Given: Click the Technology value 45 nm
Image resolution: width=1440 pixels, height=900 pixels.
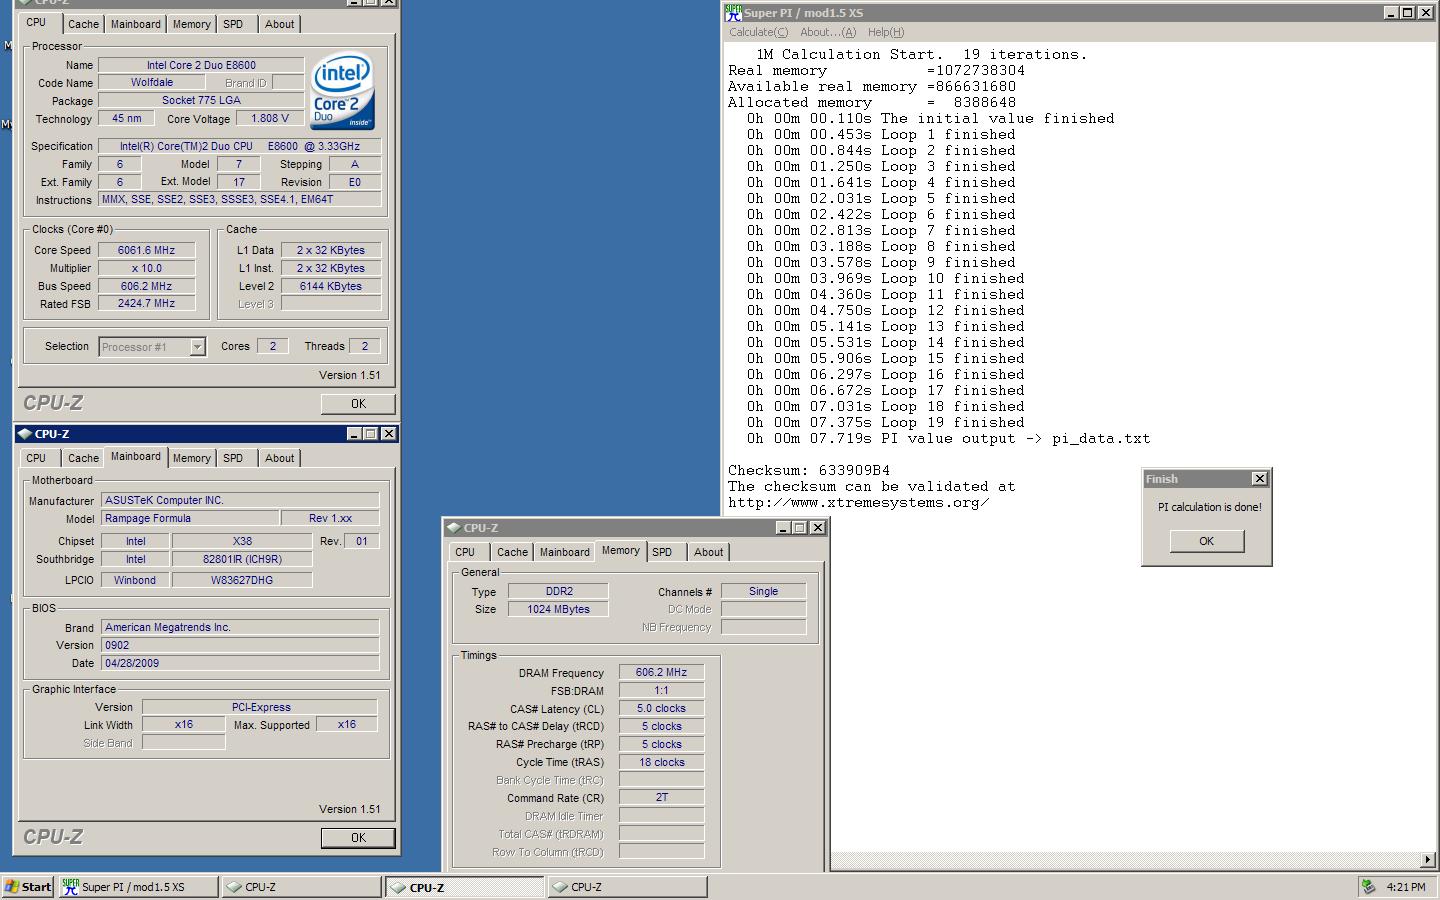Looking at the screenshot, I should tap(127, 119).
